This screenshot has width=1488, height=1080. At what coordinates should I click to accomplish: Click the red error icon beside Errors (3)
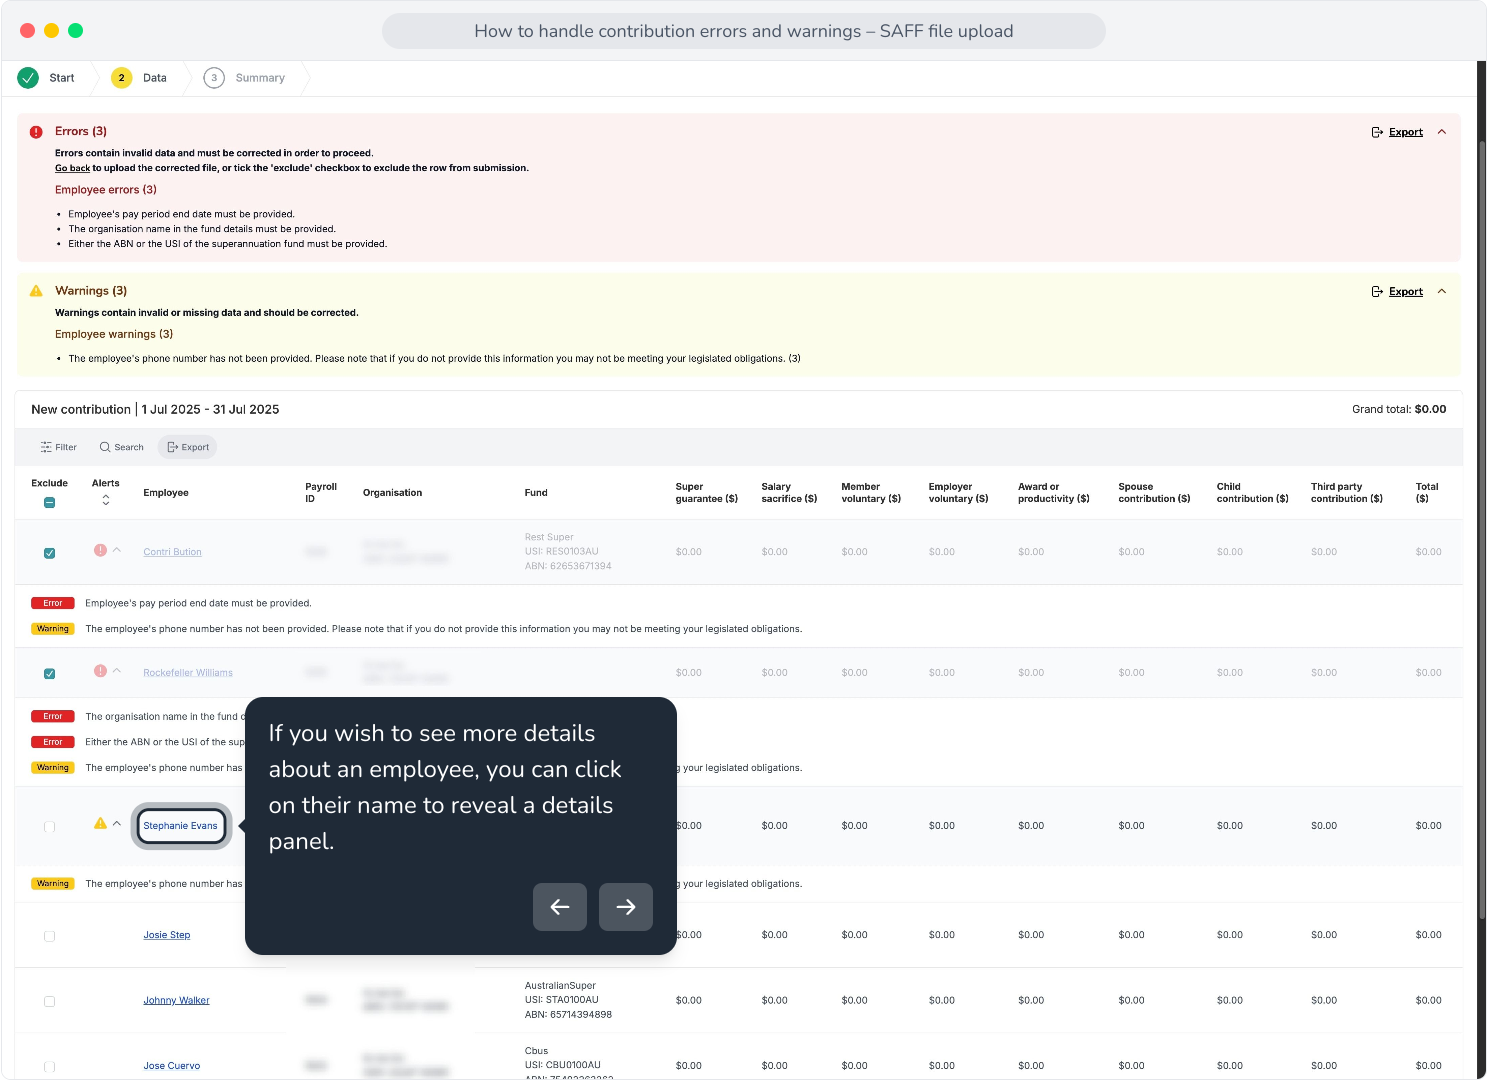tap(36, 132)
